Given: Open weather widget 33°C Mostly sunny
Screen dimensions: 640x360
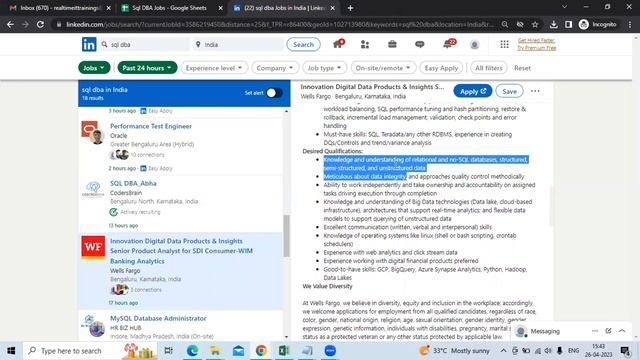Looking at the screenshot, I should pyautogui.click(x=454, y=351).
